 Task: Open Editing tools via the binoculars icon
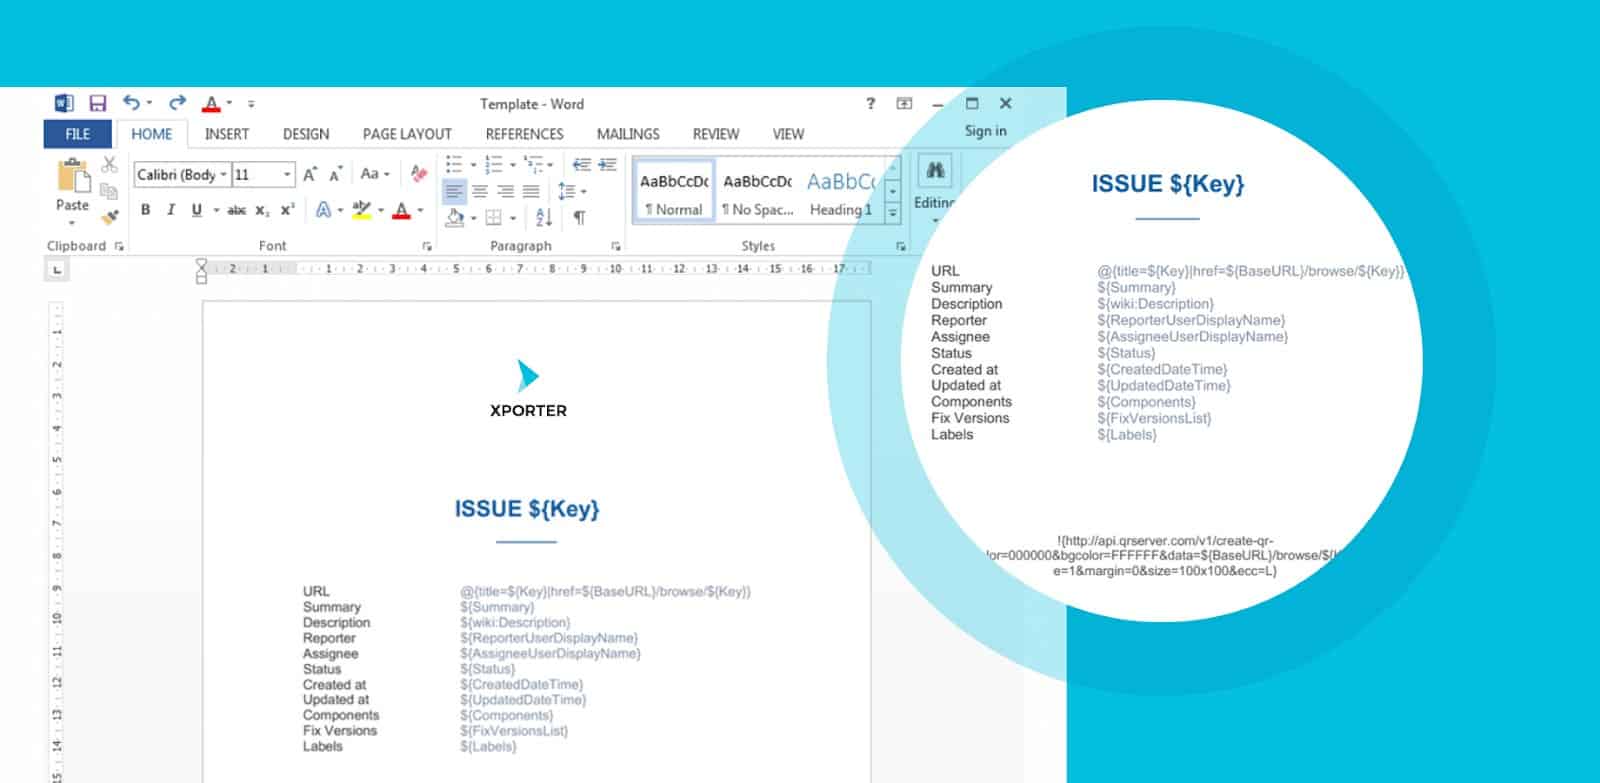[x=935, y=172]
